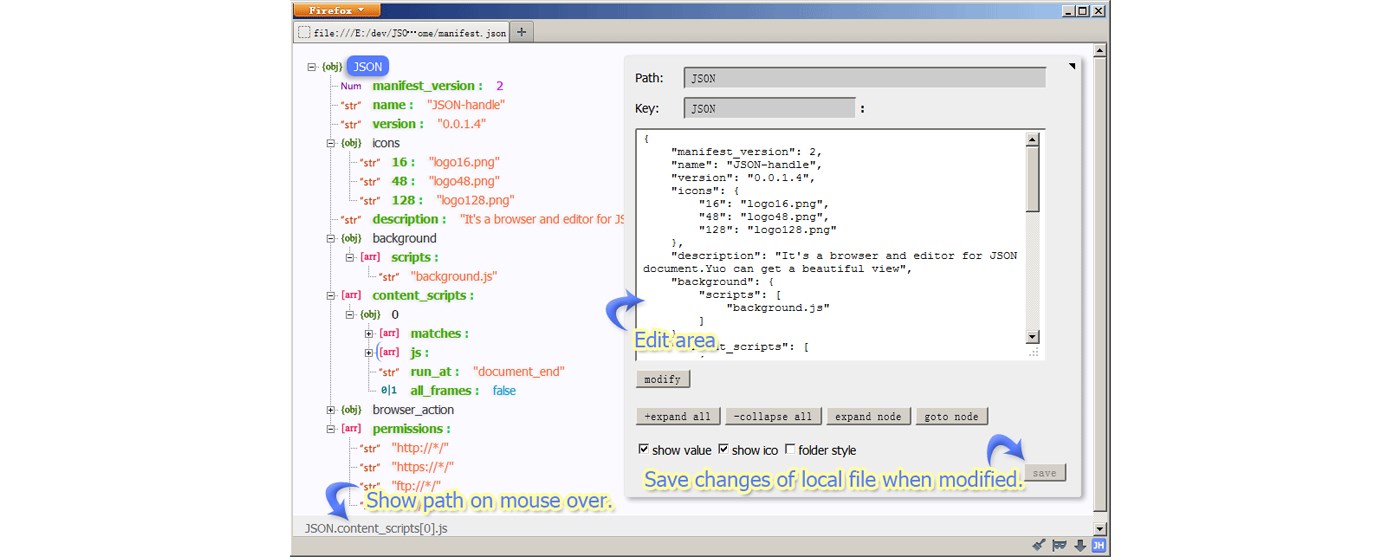
Task: Toggle the show ico checkbox
Action: click(x=723, y=450)
